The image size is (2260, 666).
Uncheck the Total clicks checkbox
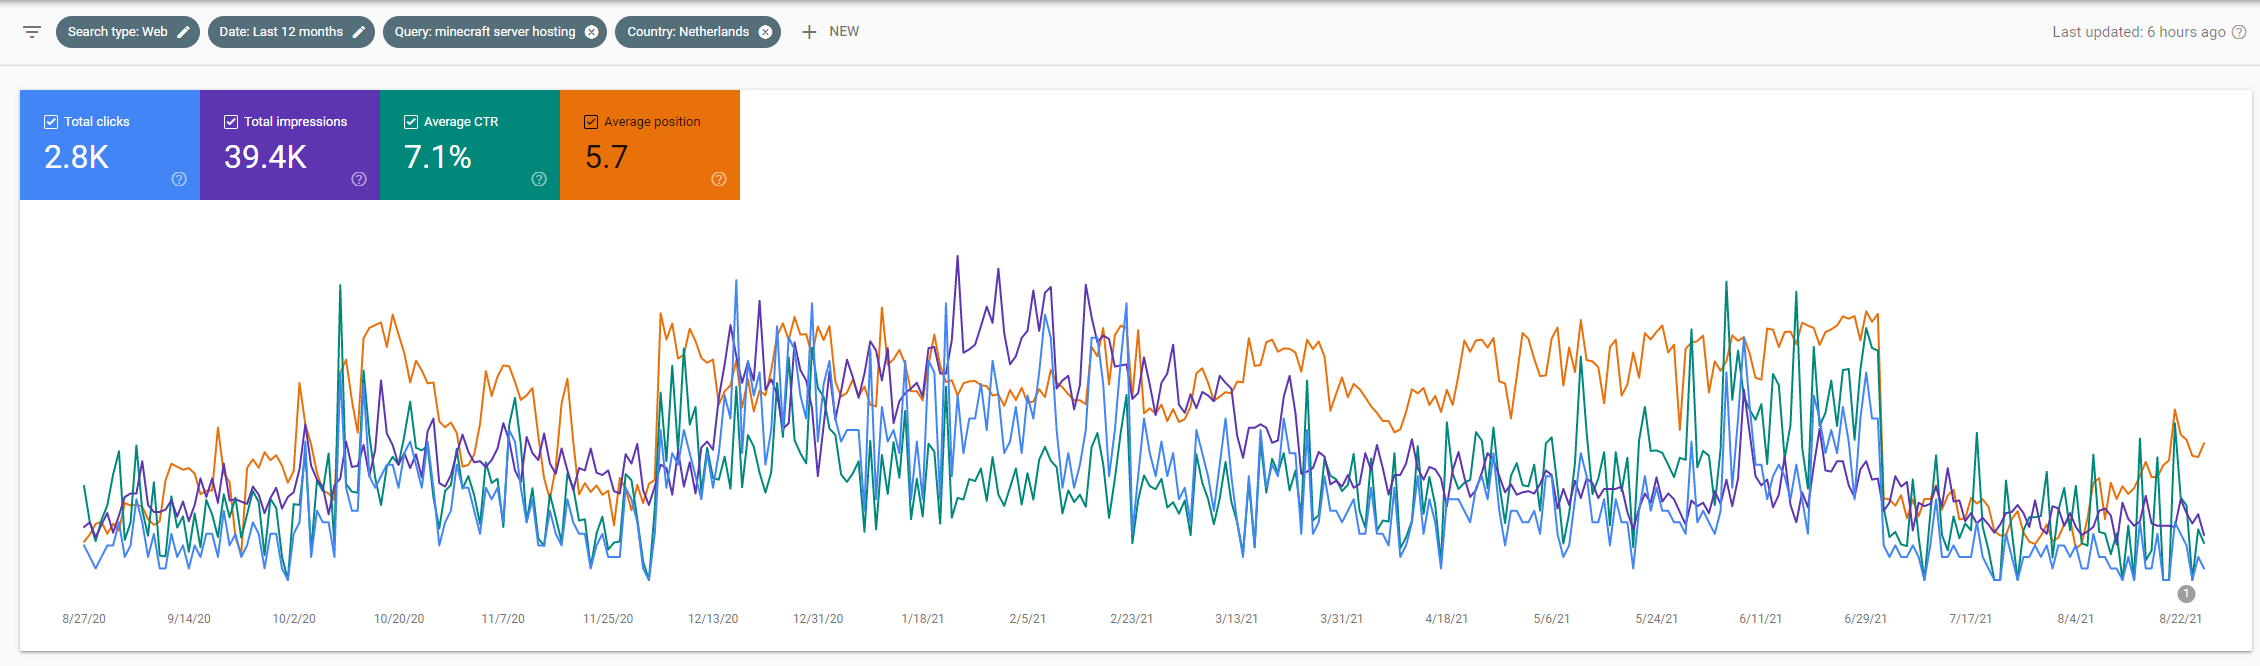(x=51, y=122)
